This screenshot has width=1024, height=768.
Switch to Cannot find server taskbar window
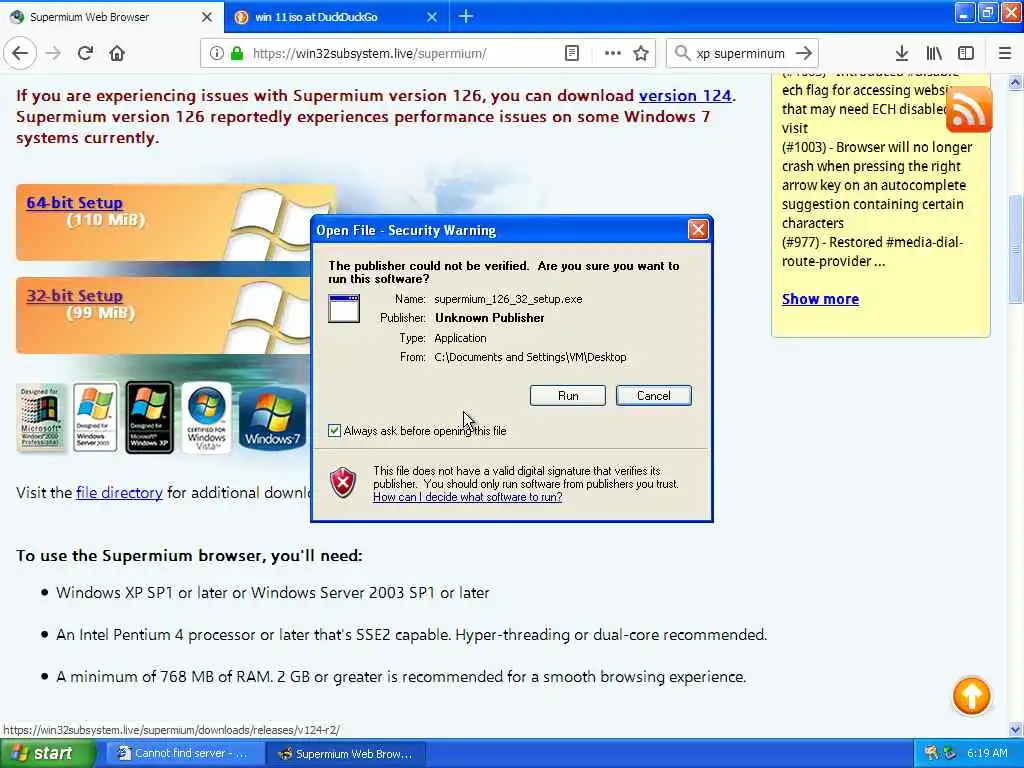coord(184,753)
